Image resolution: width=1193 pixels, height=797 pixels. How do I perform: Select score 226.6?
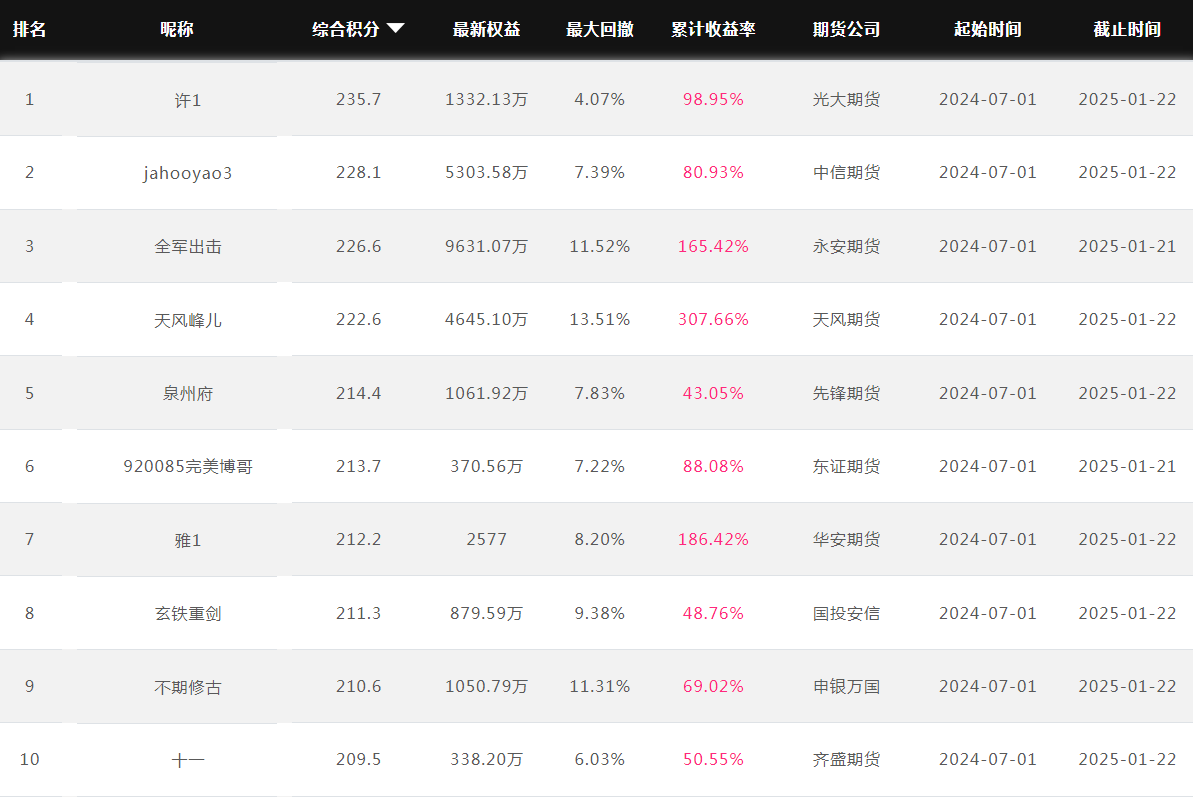click(x=358, y=246)
